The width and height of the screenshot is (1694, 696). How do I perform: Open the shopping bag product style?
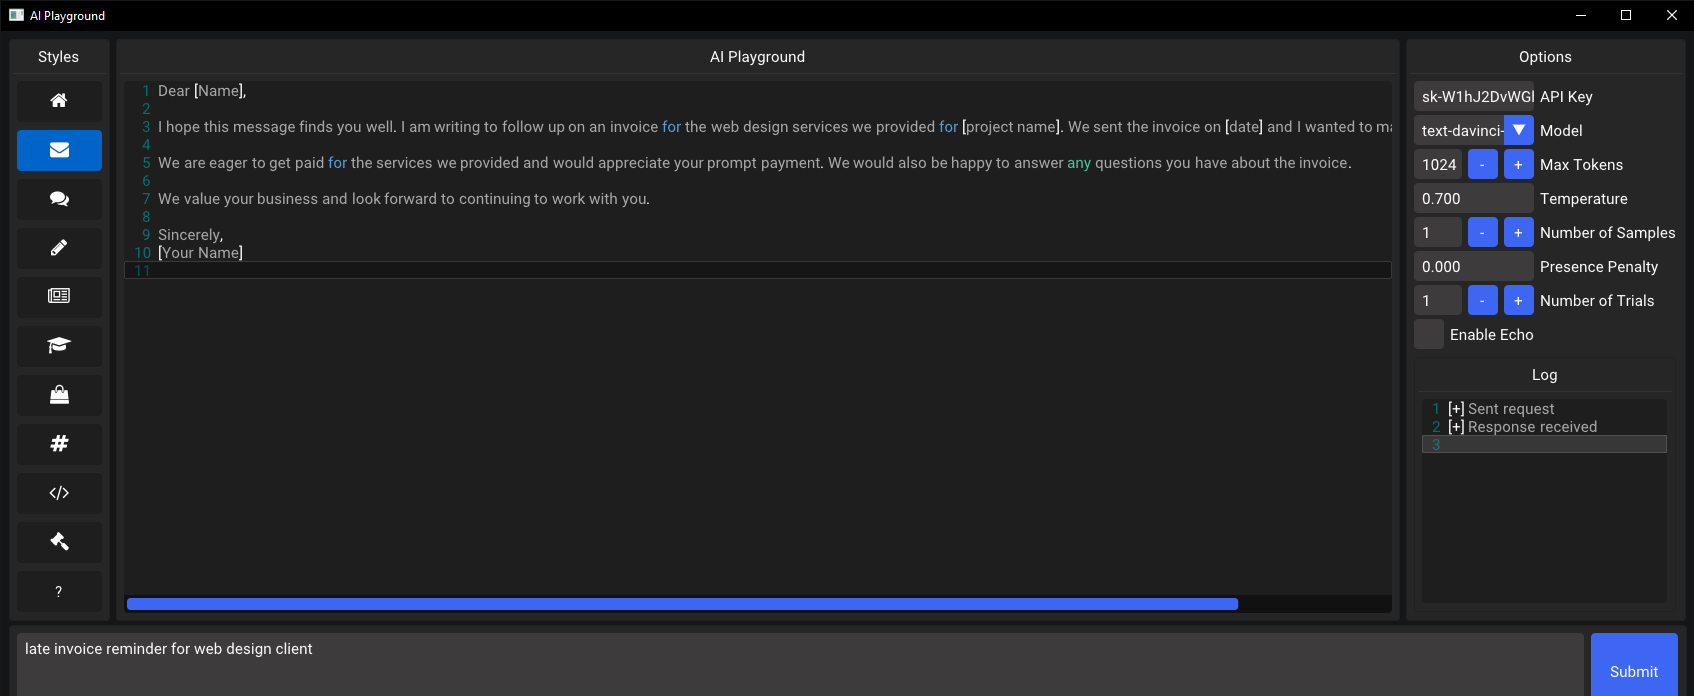point(59,395)
